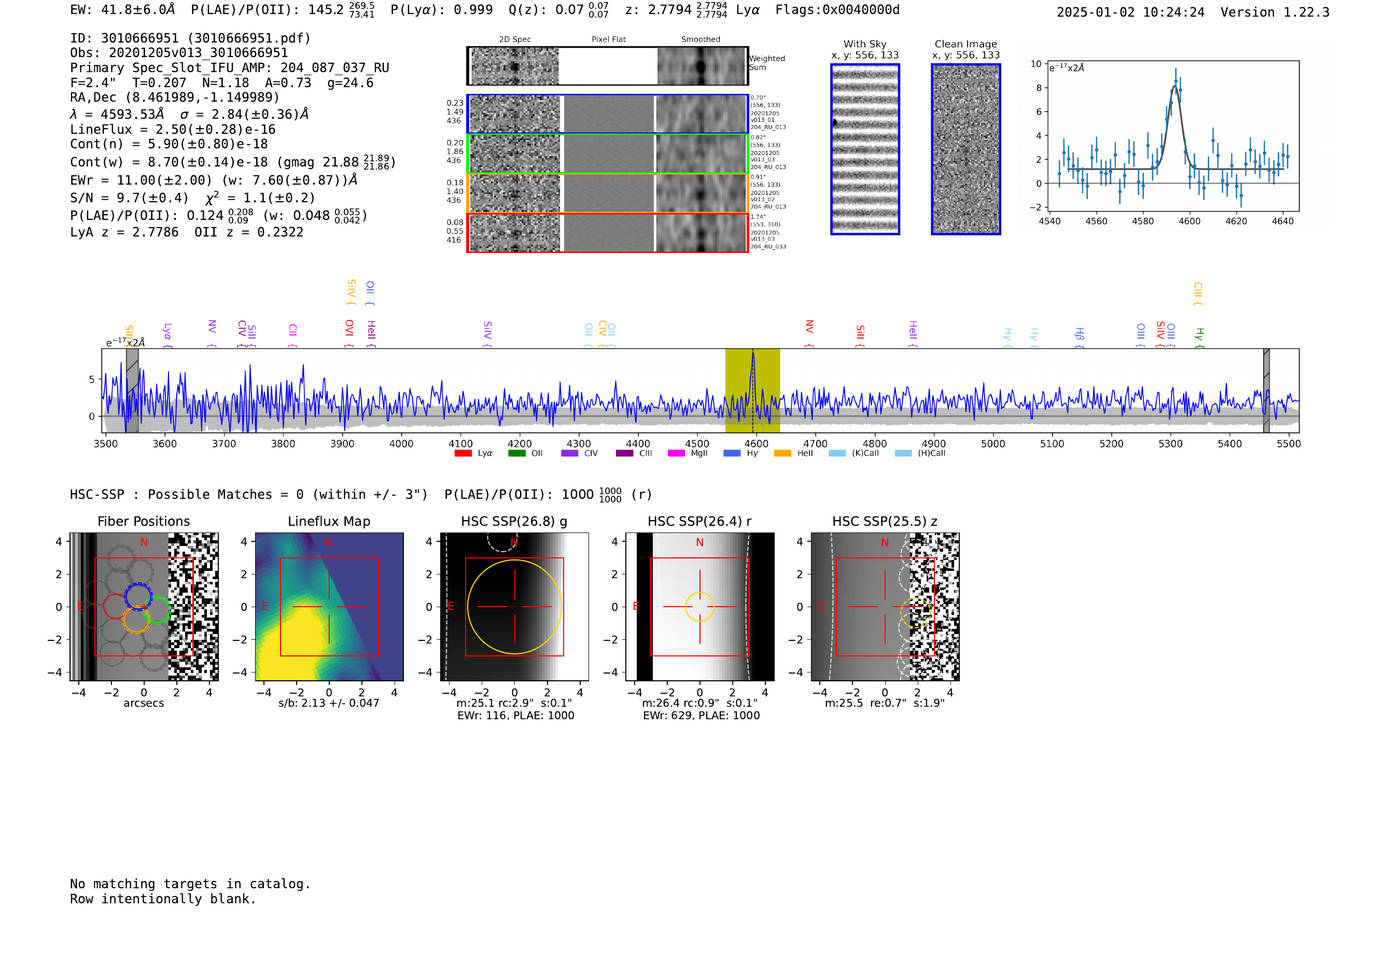Click the ID: 3010666951 line

click(190, 38)
